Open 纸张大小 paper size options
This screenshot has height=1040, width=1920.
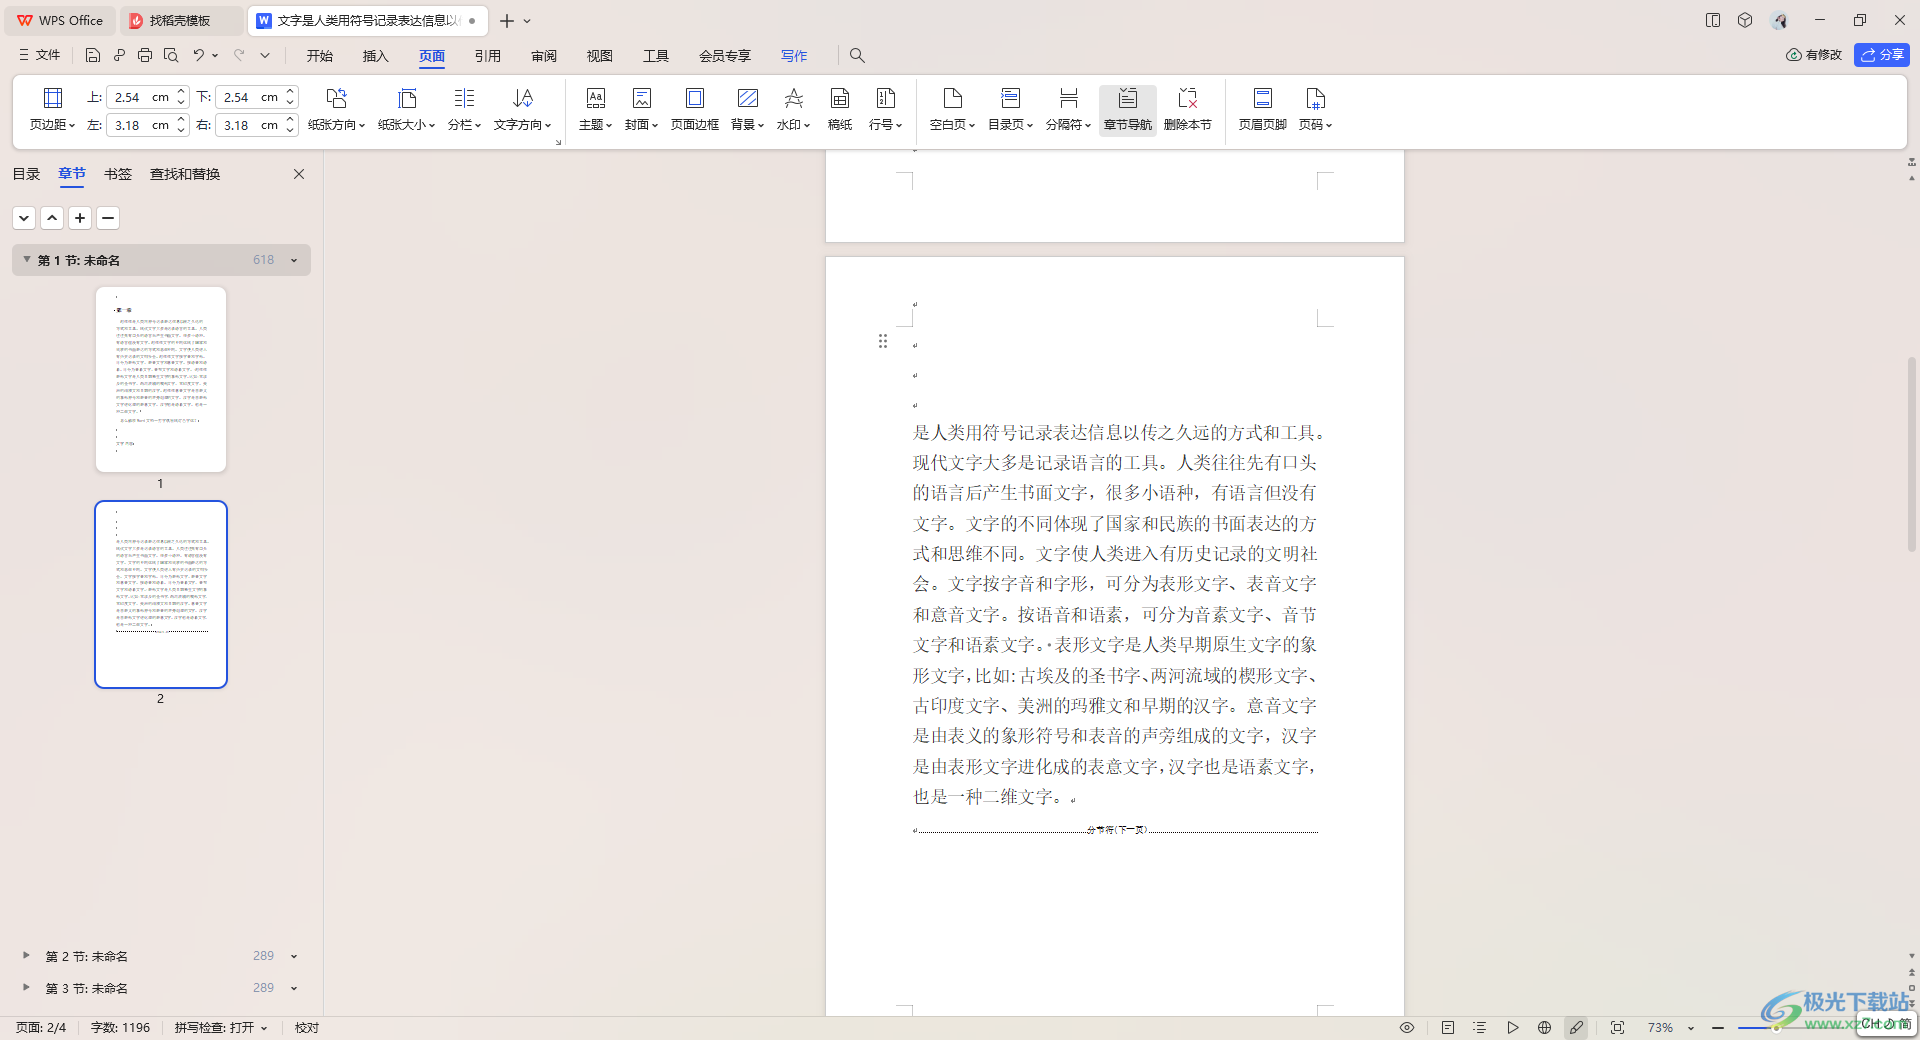pos(406,110)
